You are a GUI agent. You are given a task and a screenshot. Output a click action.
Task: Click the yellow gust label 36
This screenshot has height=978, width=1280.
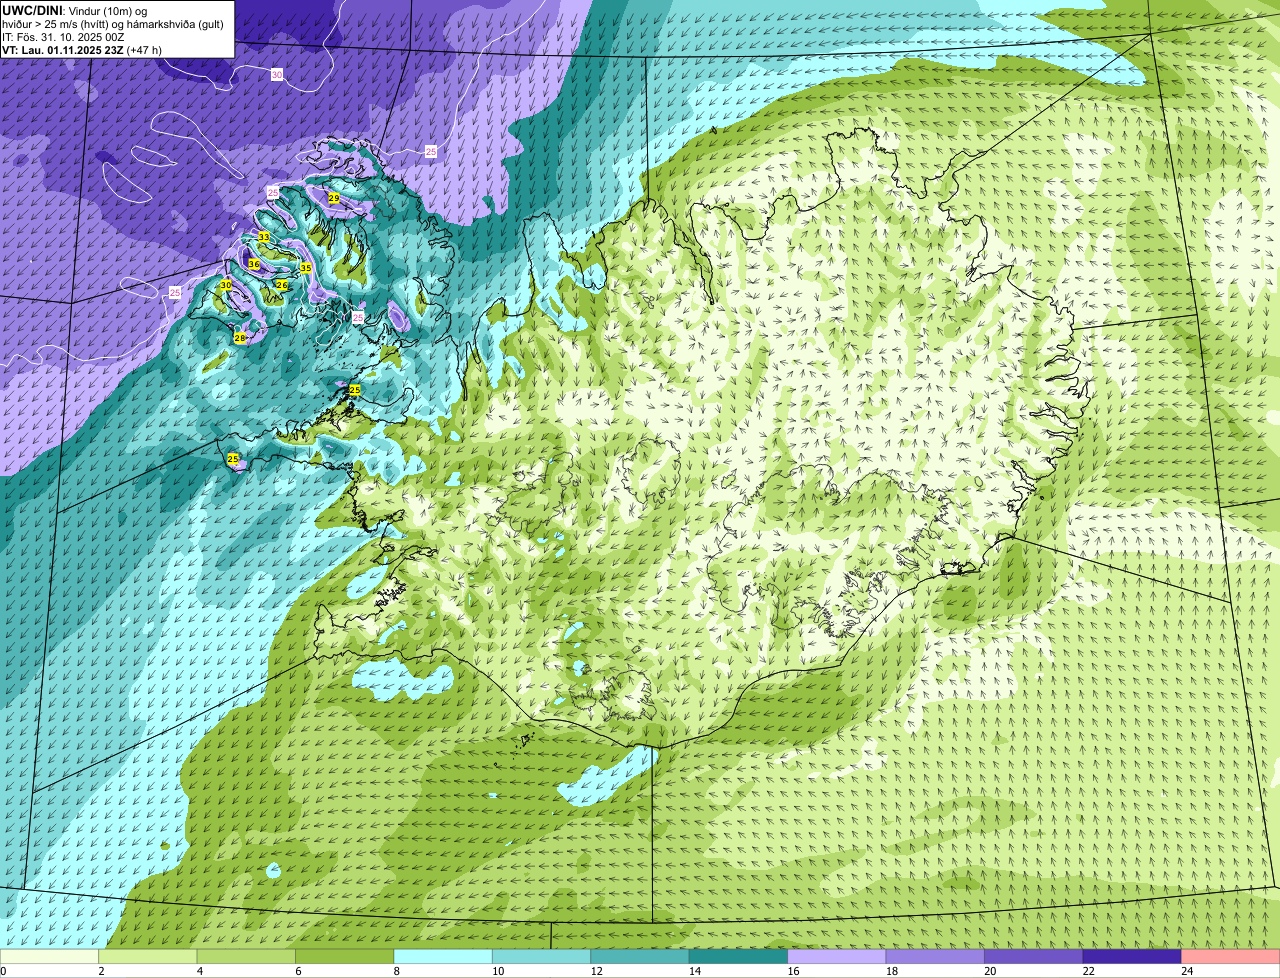[254, 265]
